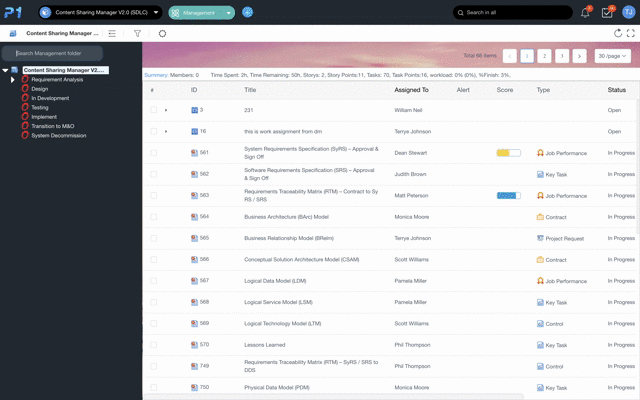Image resolution: width=640 pixels, height=400 pixels.
Task: Select System Decommission folder
Action: (x=59, y=136)
